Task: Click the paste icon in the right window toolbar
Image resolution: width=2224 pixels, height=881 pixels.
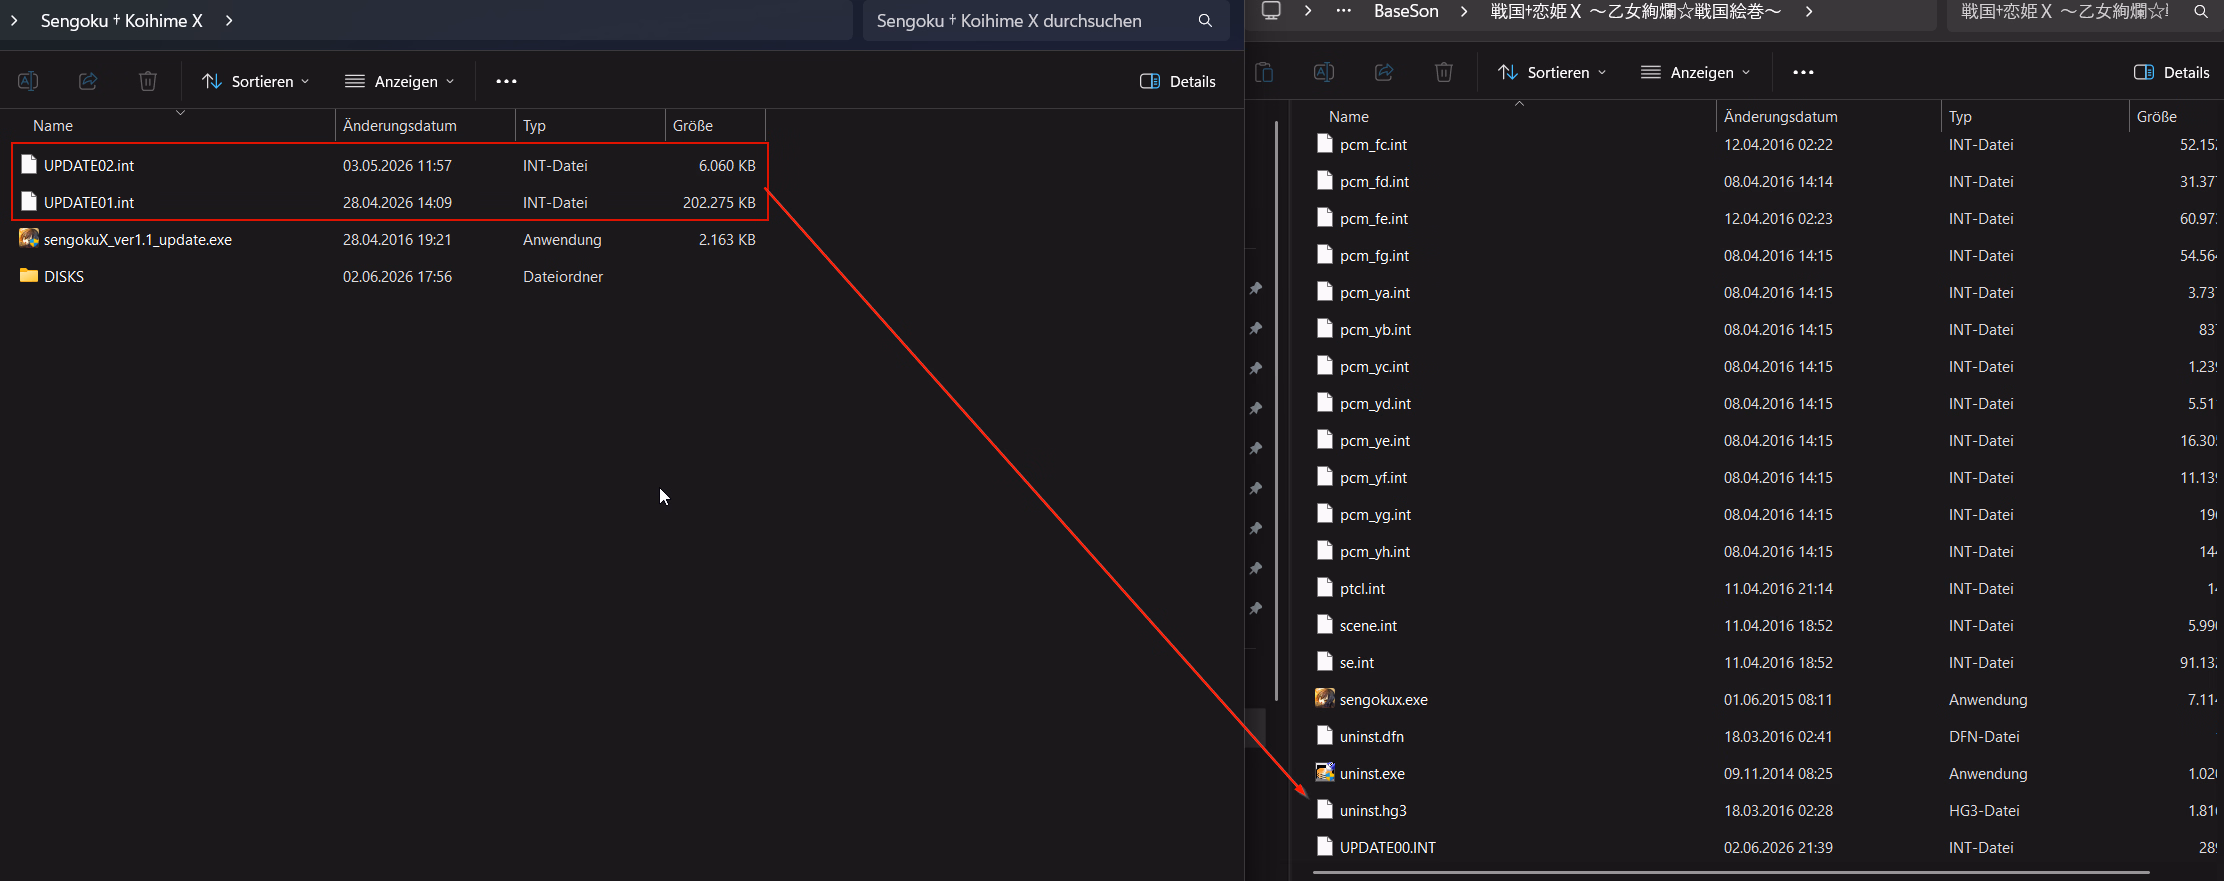Action: coord(1264,72)
